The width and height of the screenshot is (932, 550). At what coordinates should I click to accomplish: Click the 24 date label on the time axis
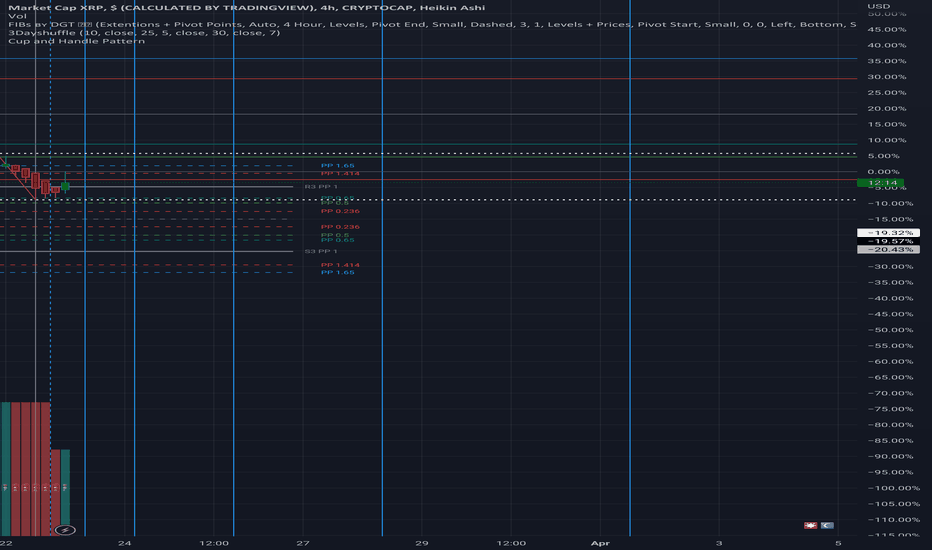click(x=124, y=543)
